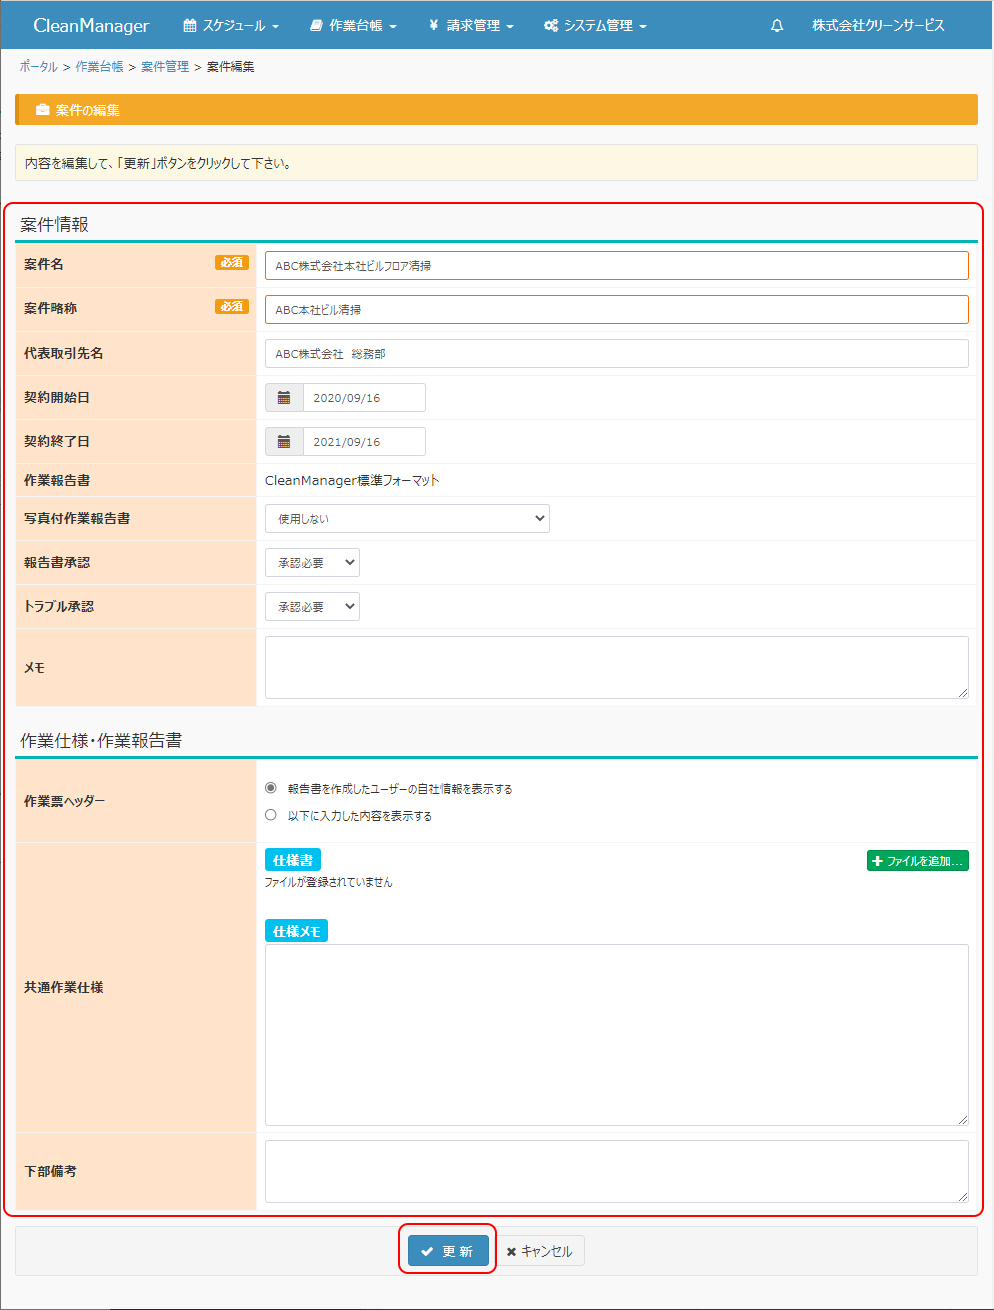This screenshot has width=994, height=1310.
Task: Open the 報告書承認 dropdown
Action: click(x=312, y=563)
